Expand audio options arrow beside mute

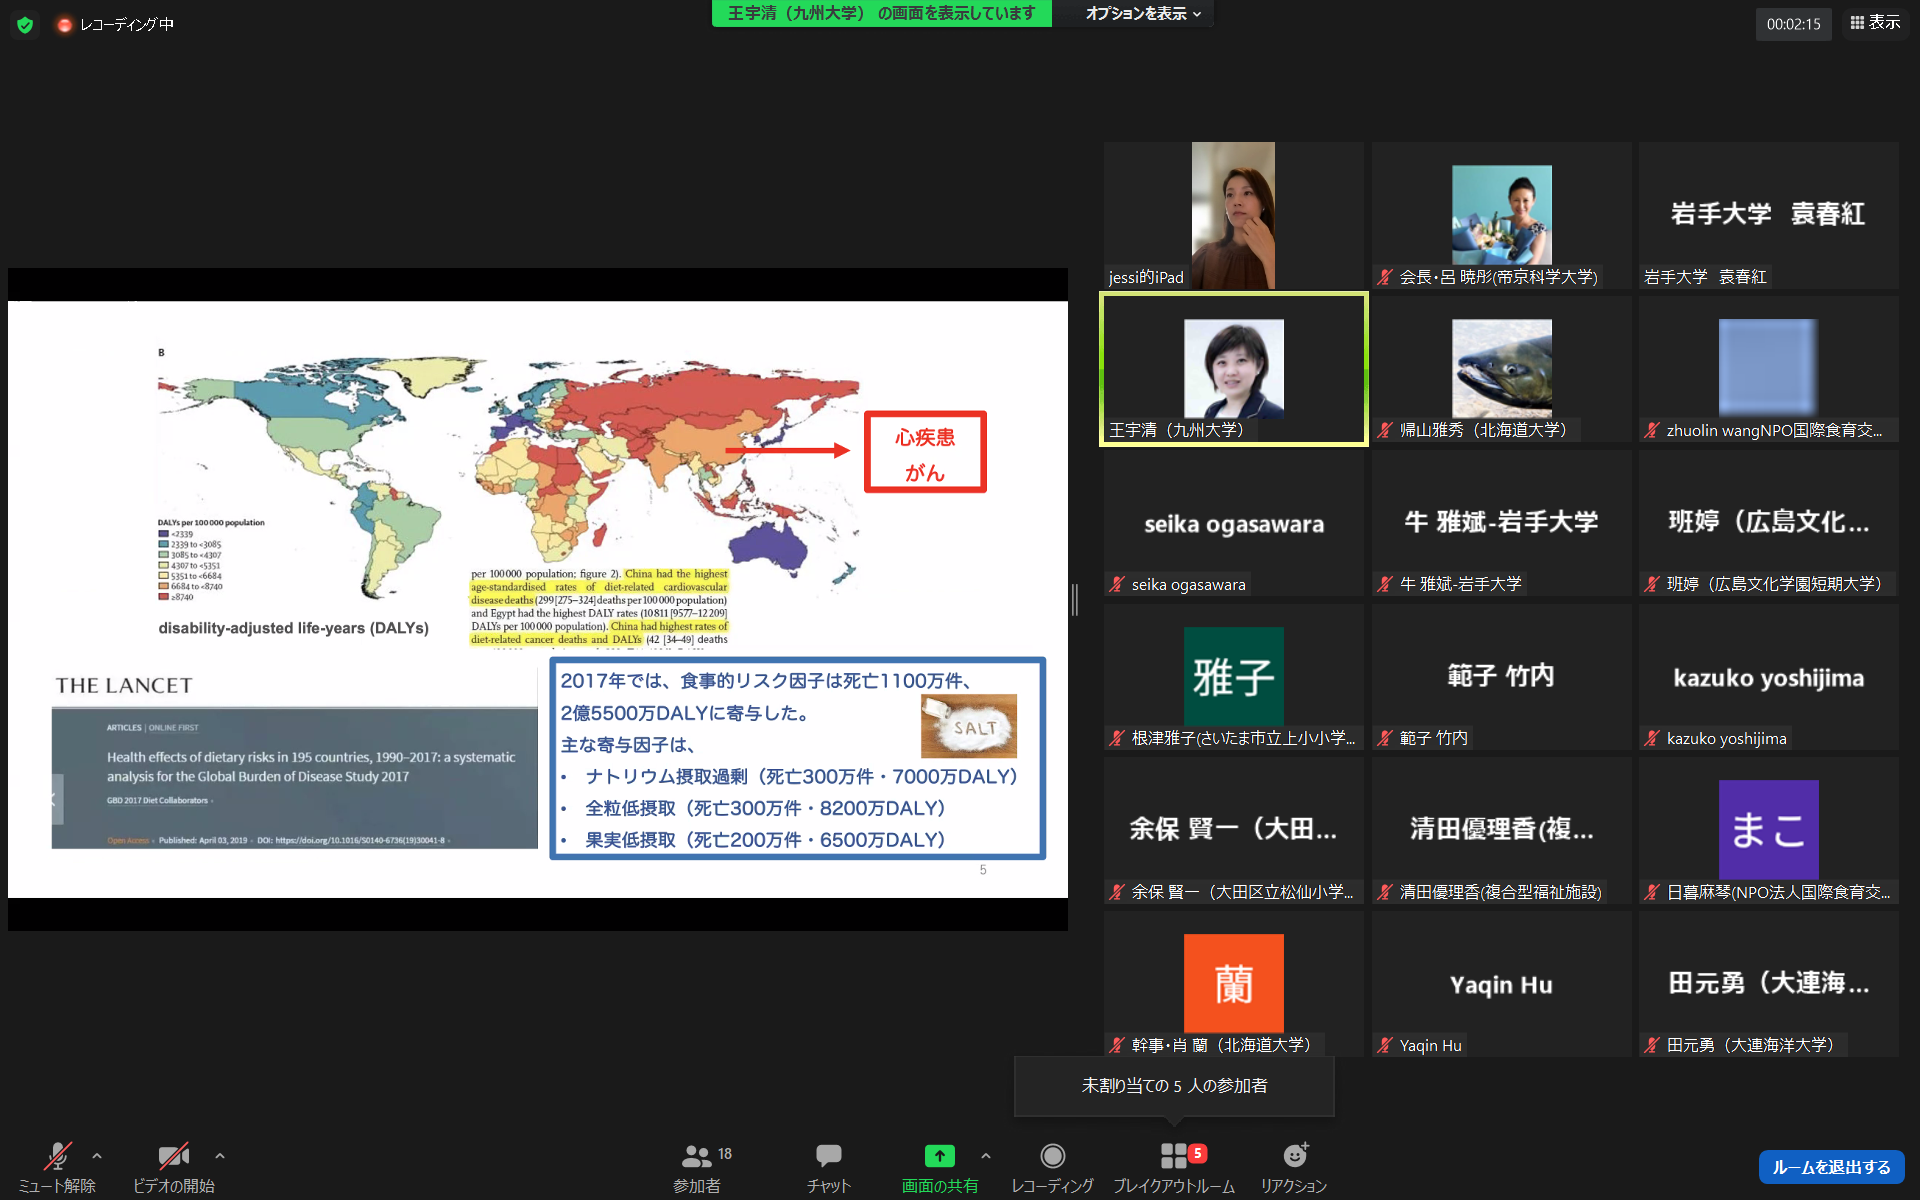(x=97, y=1156)
